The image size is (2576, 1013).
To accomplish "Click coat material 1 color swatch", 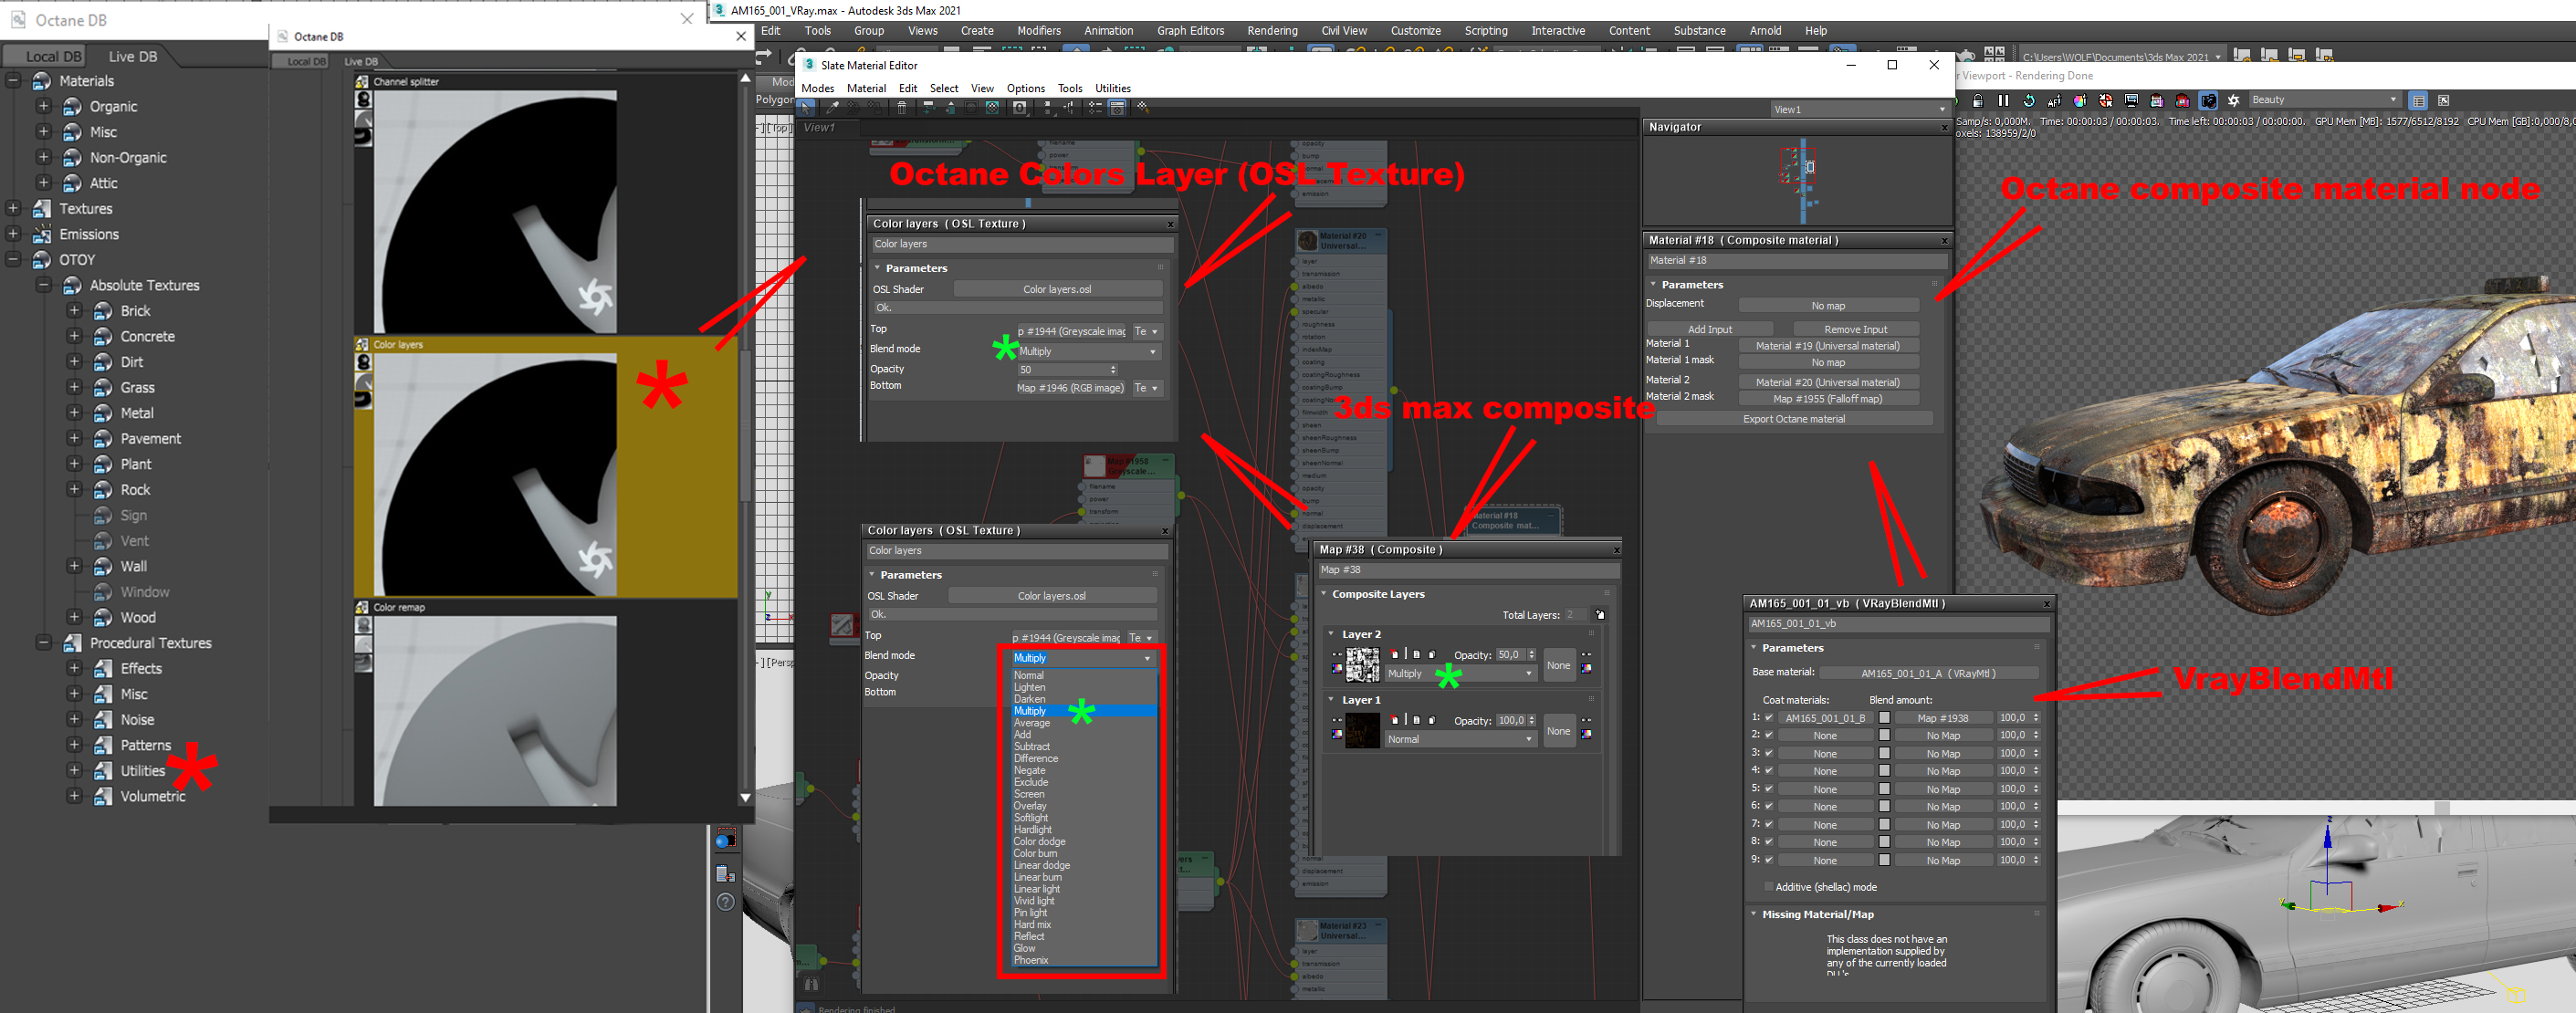I will (x=1885, y=718).
